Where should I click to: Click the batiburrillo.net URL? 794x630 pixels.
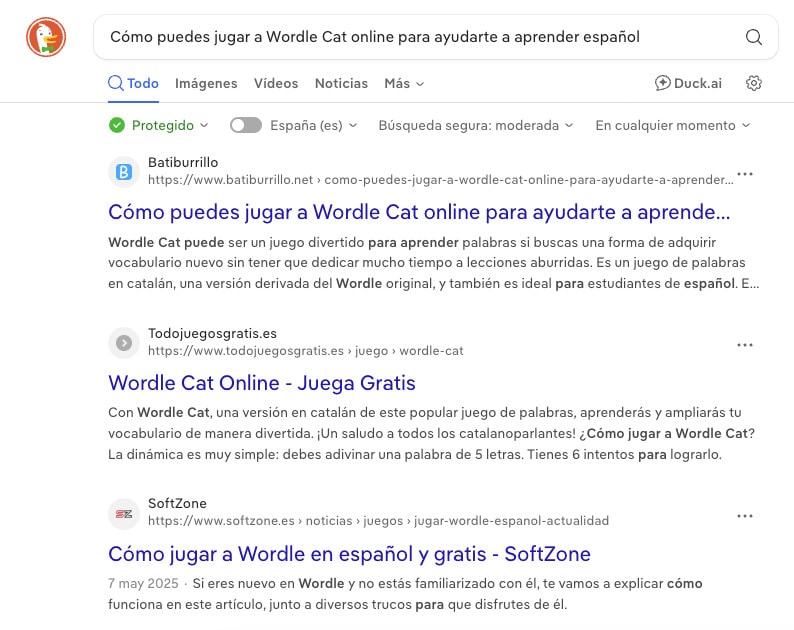point(441,180)
